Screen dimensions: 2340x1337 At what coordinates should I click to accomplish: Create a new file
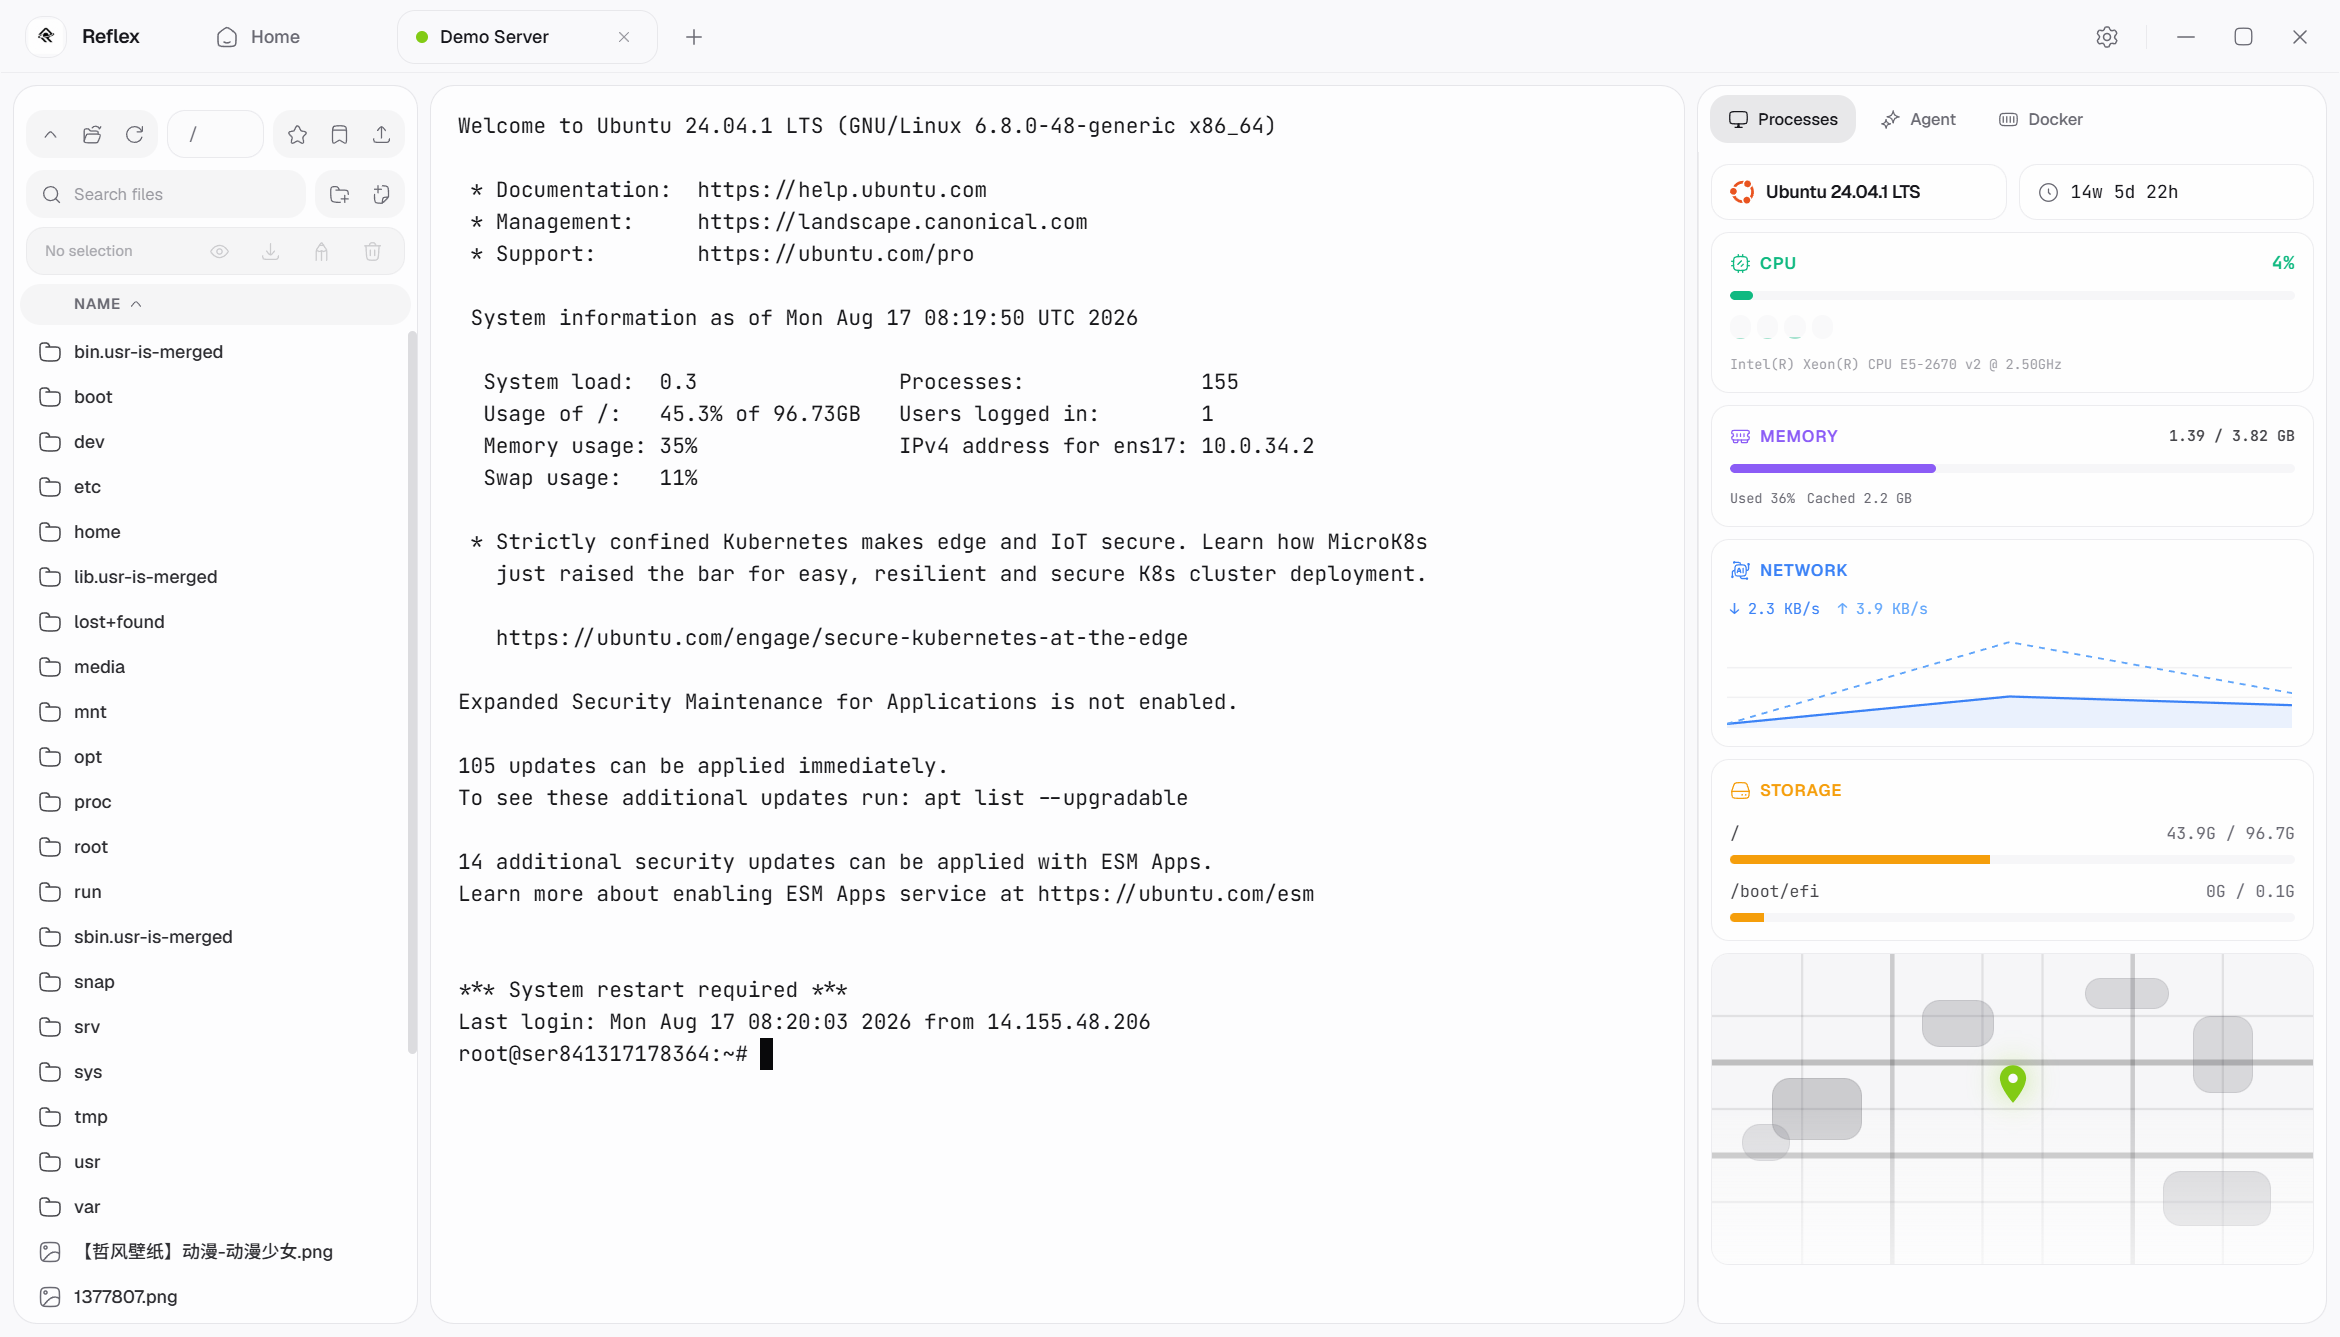tap(381, 194)
